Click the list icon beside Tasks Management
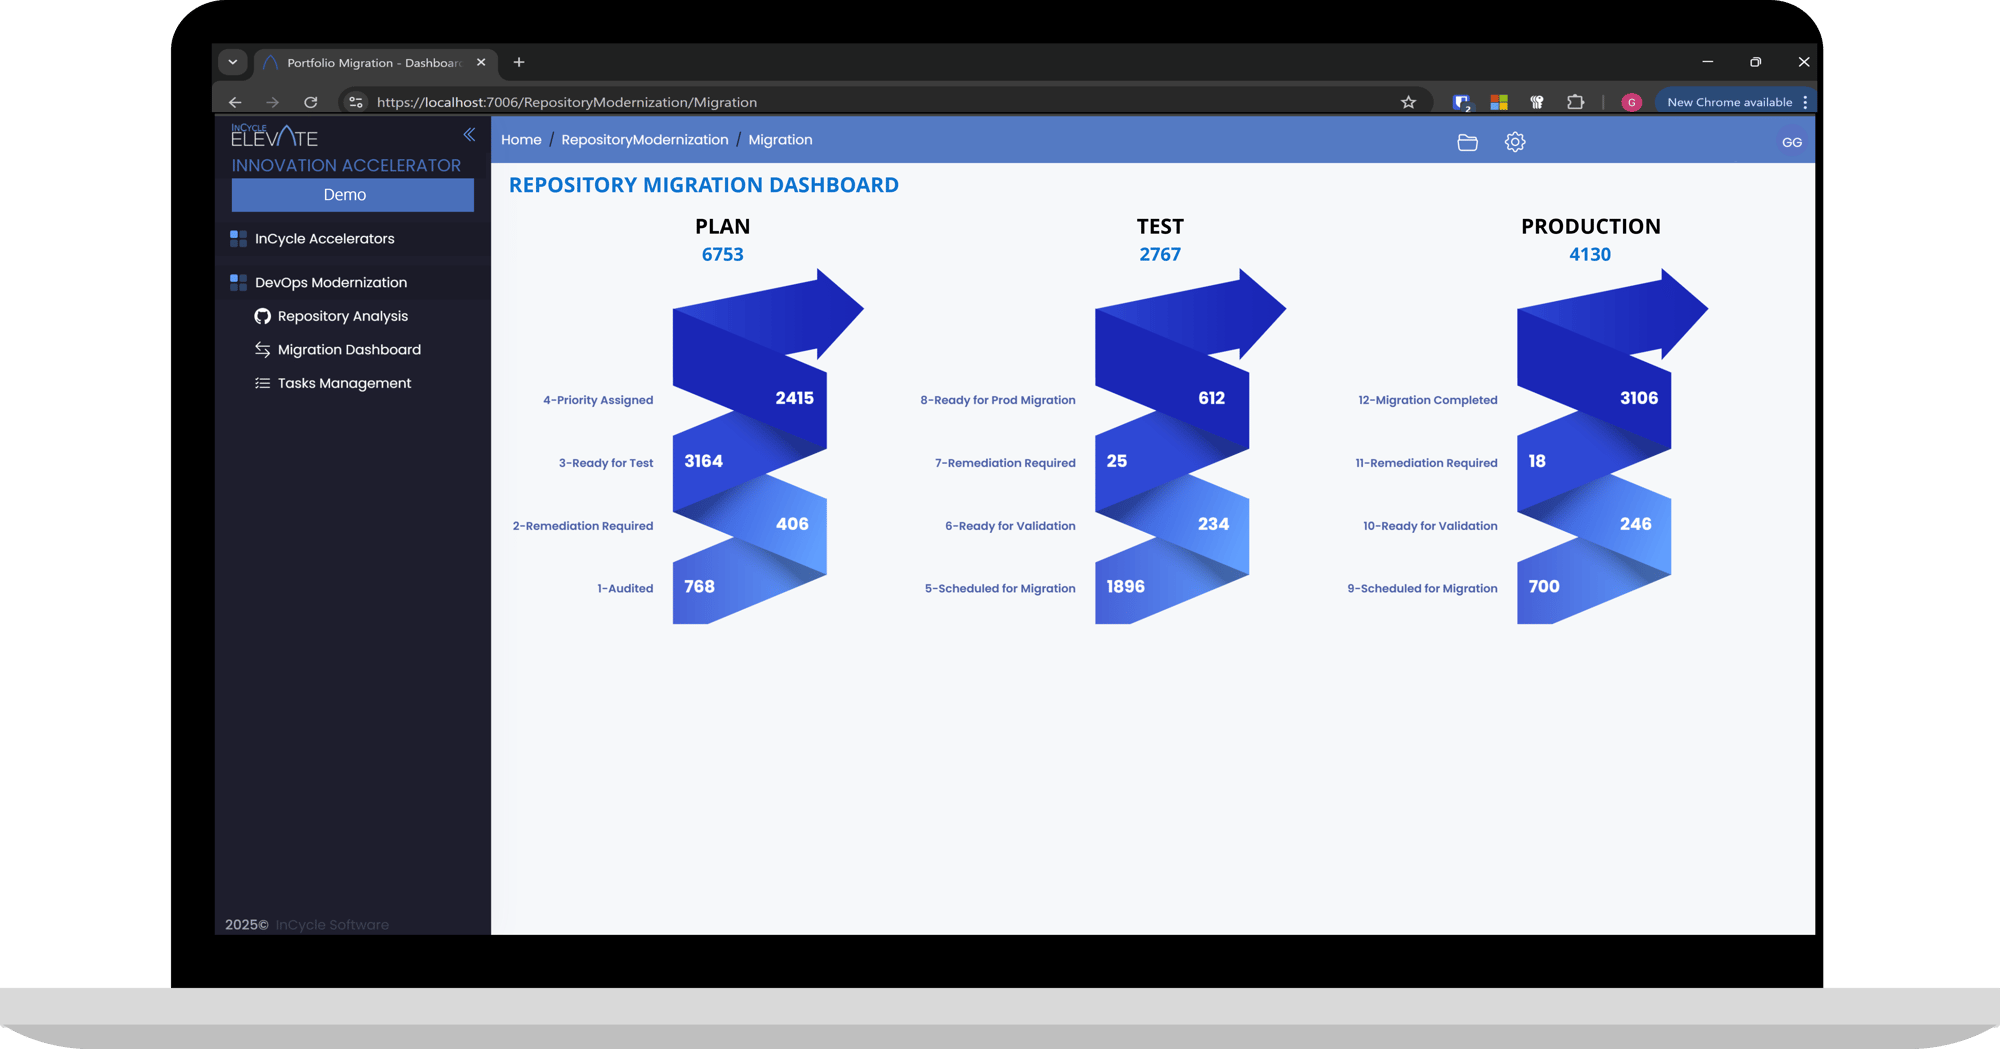Viewport: 2000px width, 1049px height. (262, 383)
